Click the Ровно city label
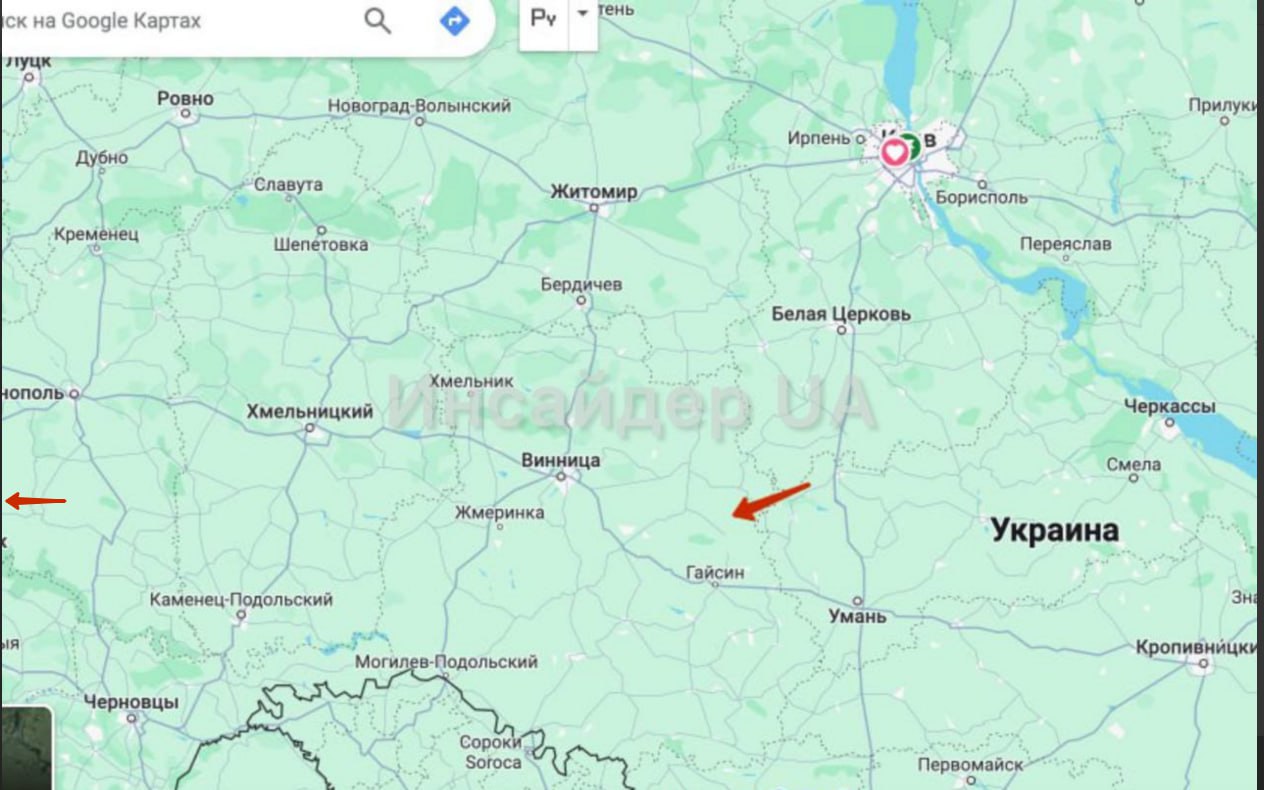Viewport: 1264px width, 790px height. pyautogui.click(x=186, y=98)
